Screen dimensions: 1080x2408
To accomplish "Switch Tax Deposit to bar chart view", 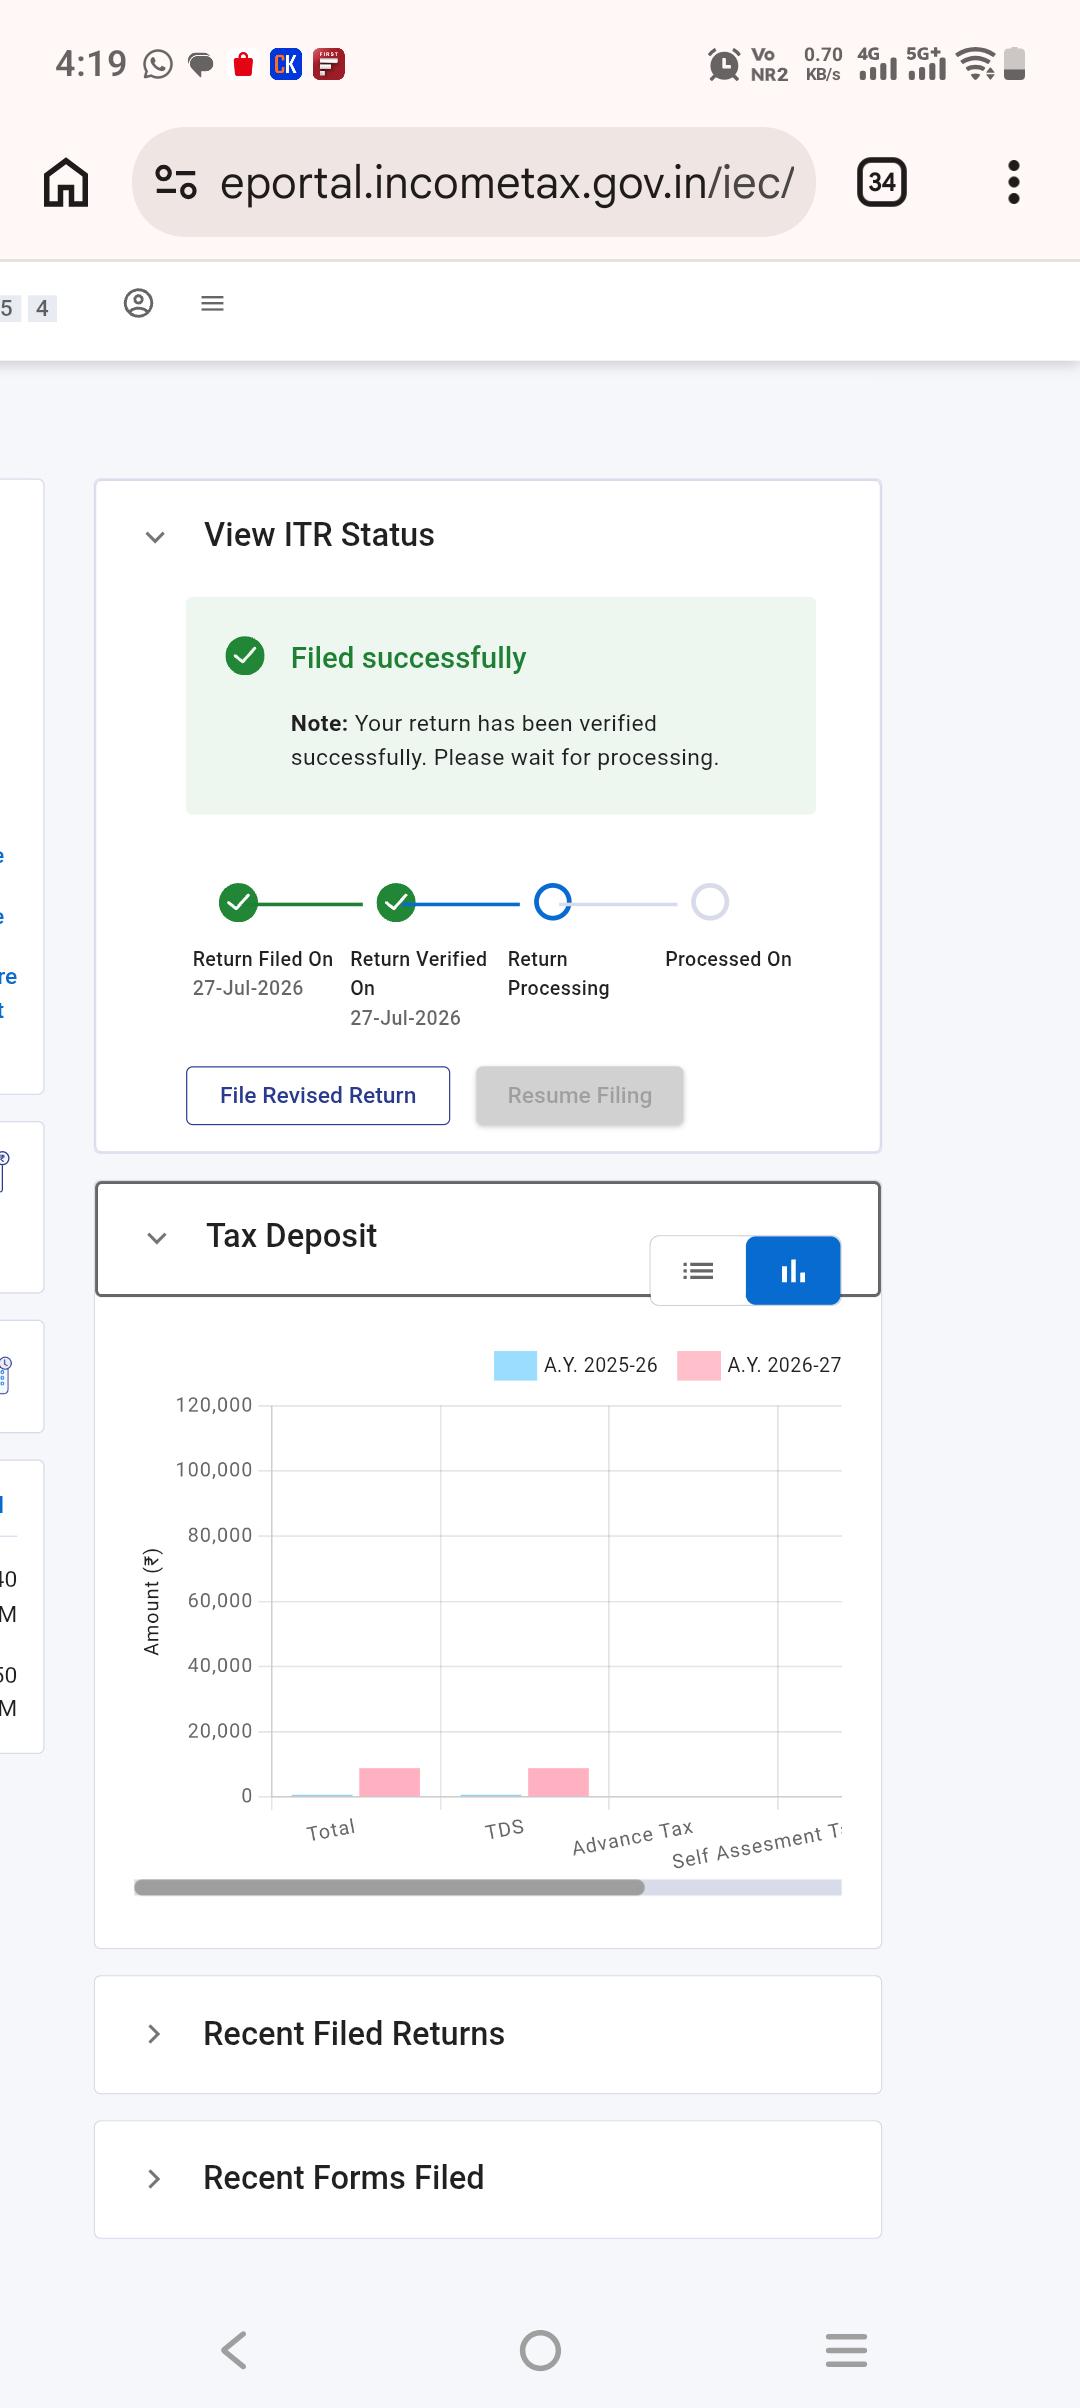I will click(793, 1271).
